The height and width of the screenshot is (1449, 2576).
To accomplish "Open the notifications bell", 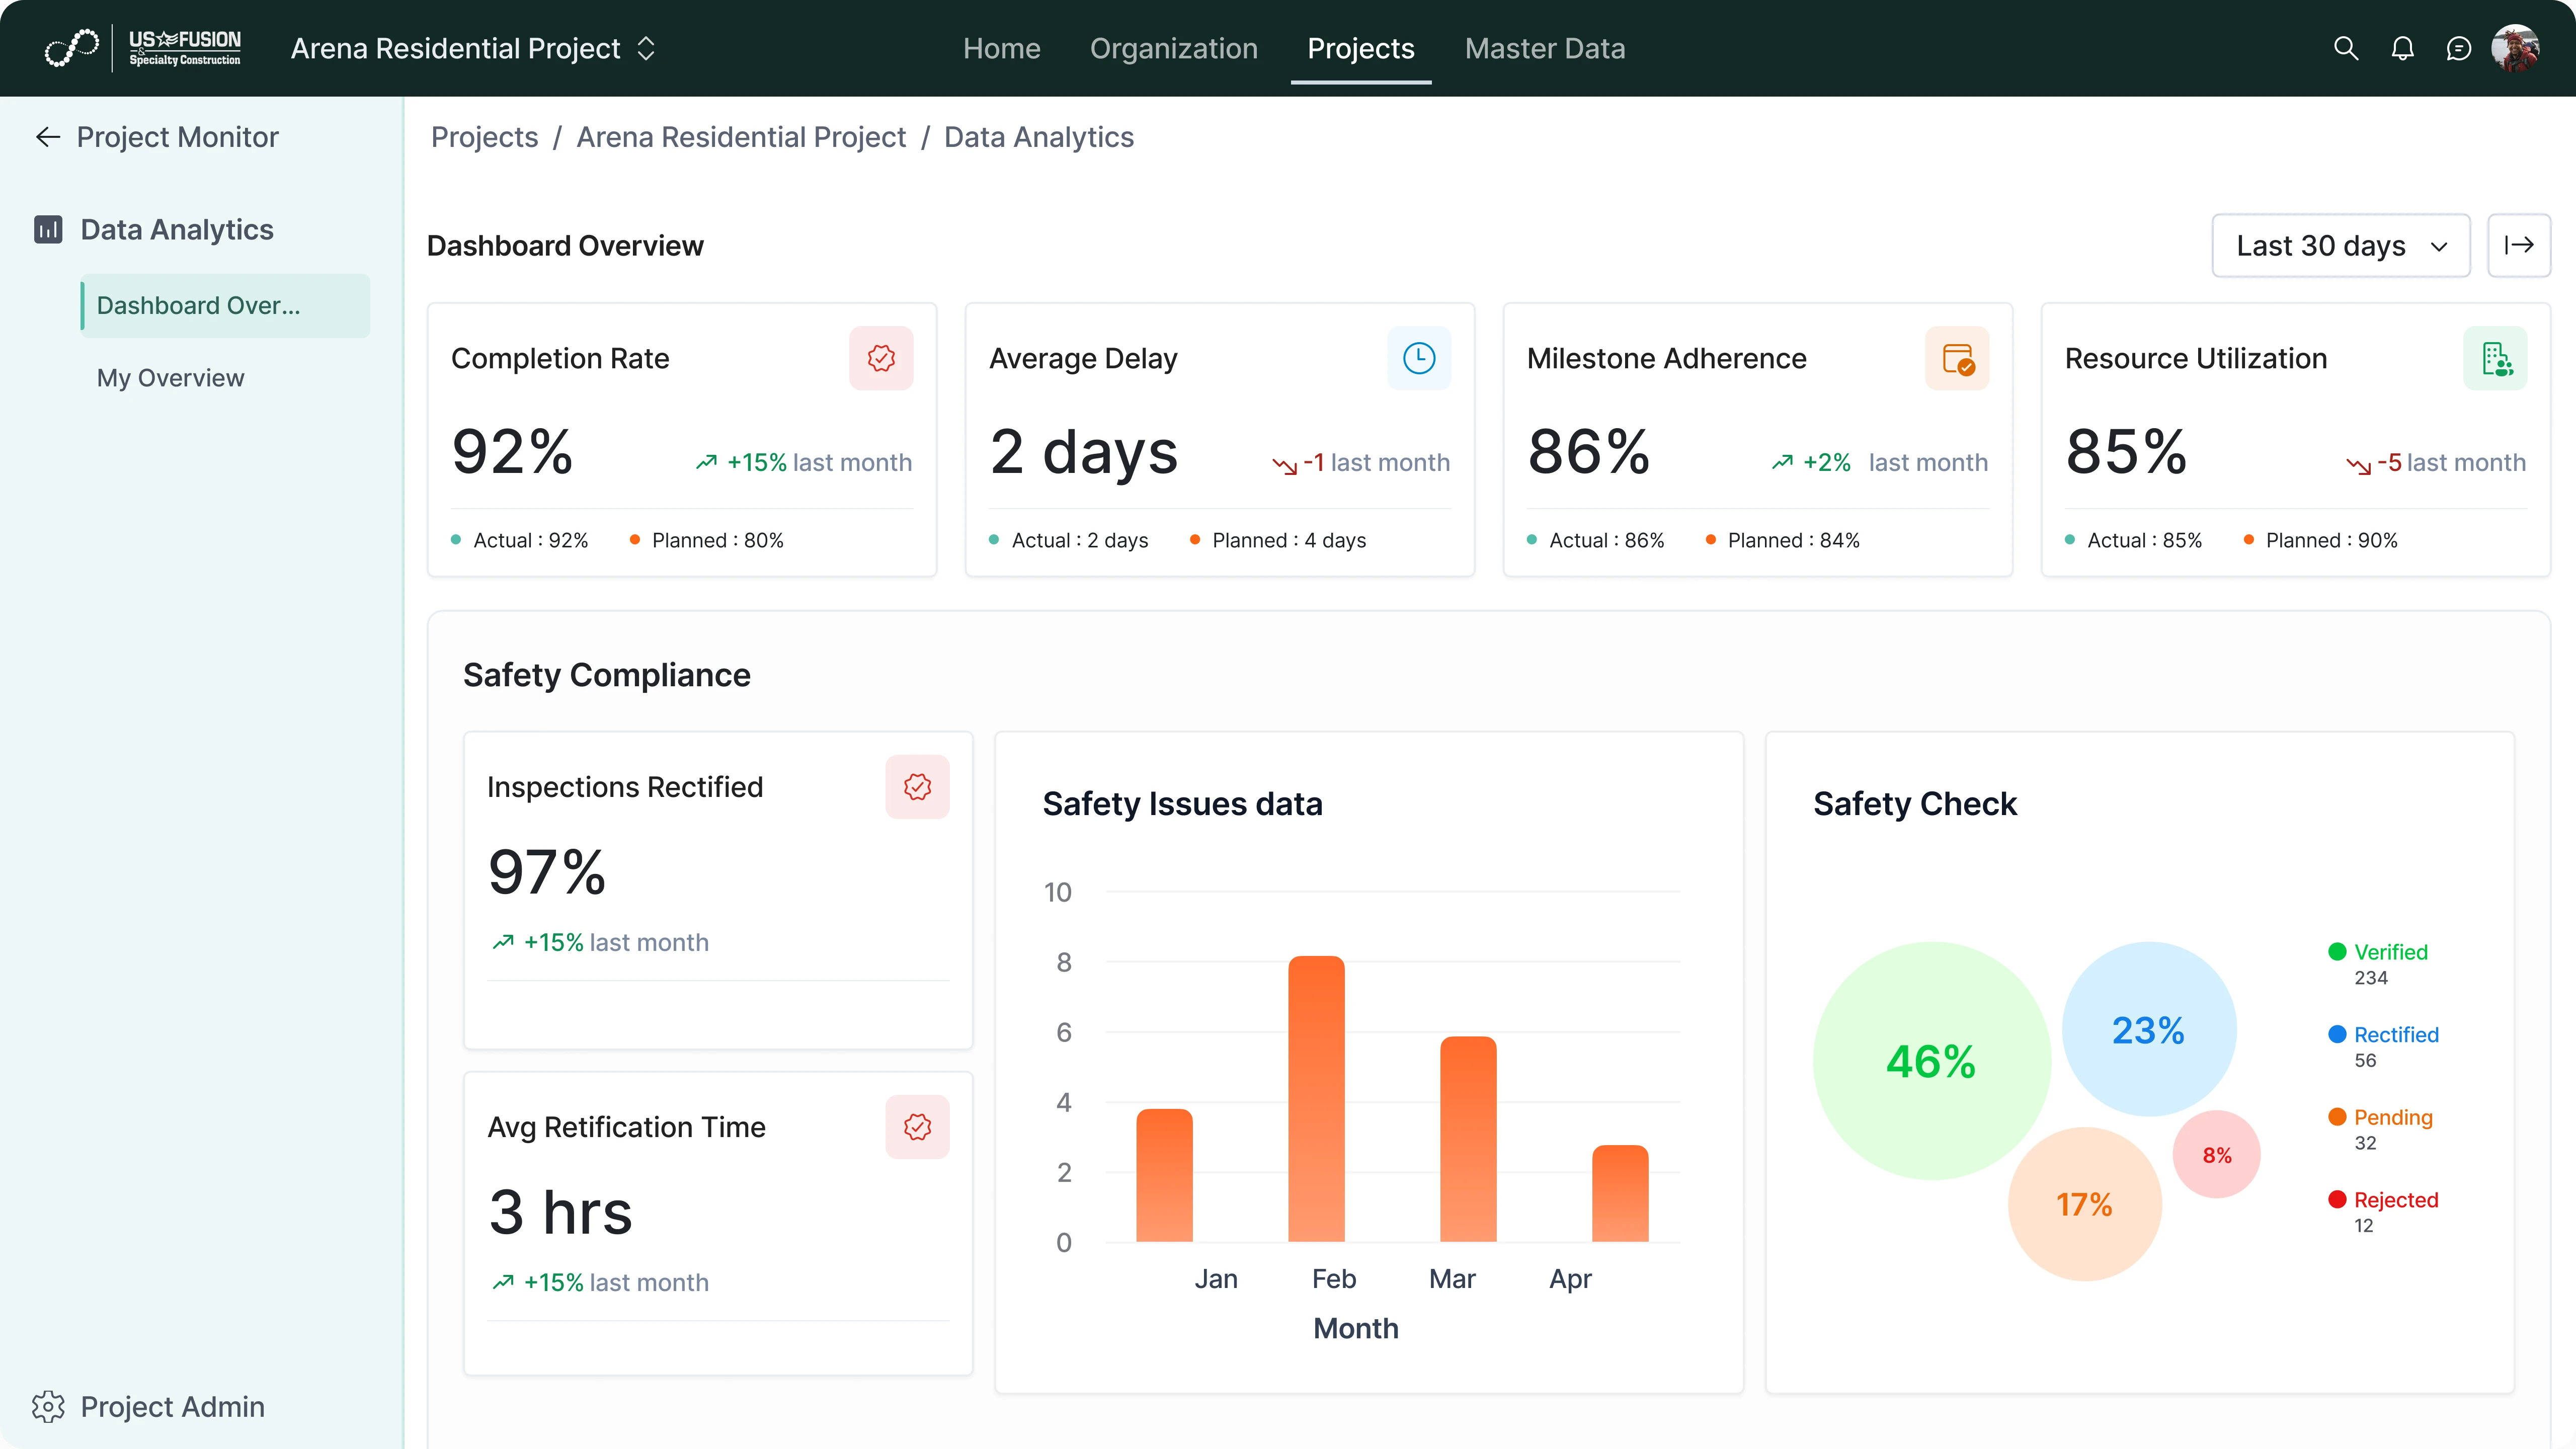I will [x=2403, y=48].
